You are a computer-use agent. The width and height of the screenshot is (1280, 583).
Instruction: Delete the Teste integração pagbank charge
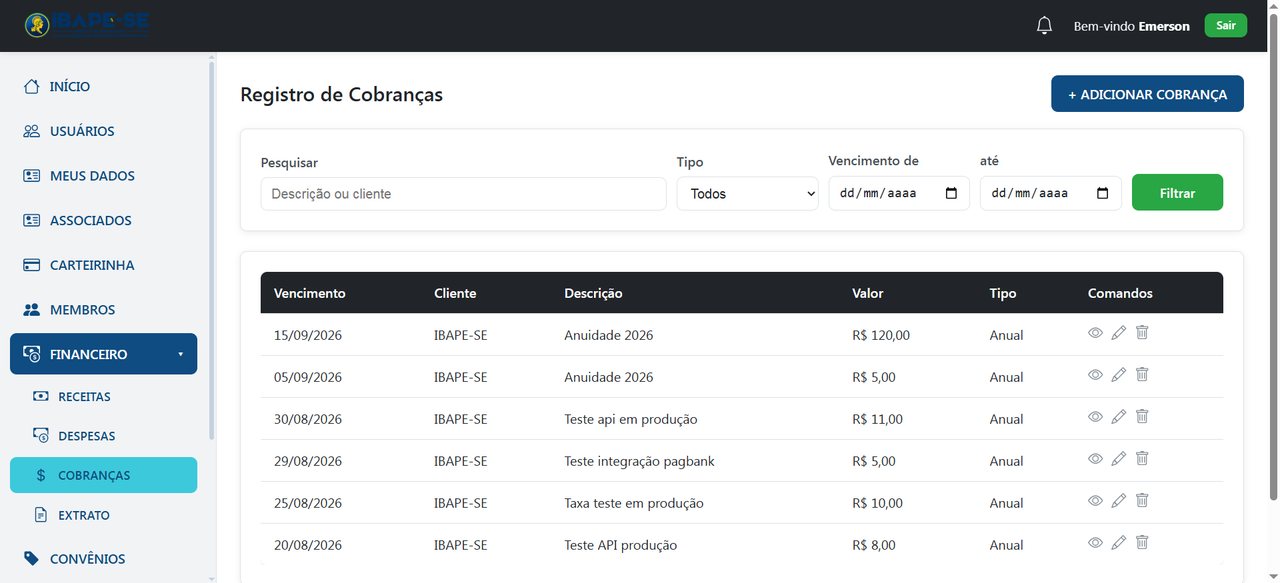coord(1142,458)
